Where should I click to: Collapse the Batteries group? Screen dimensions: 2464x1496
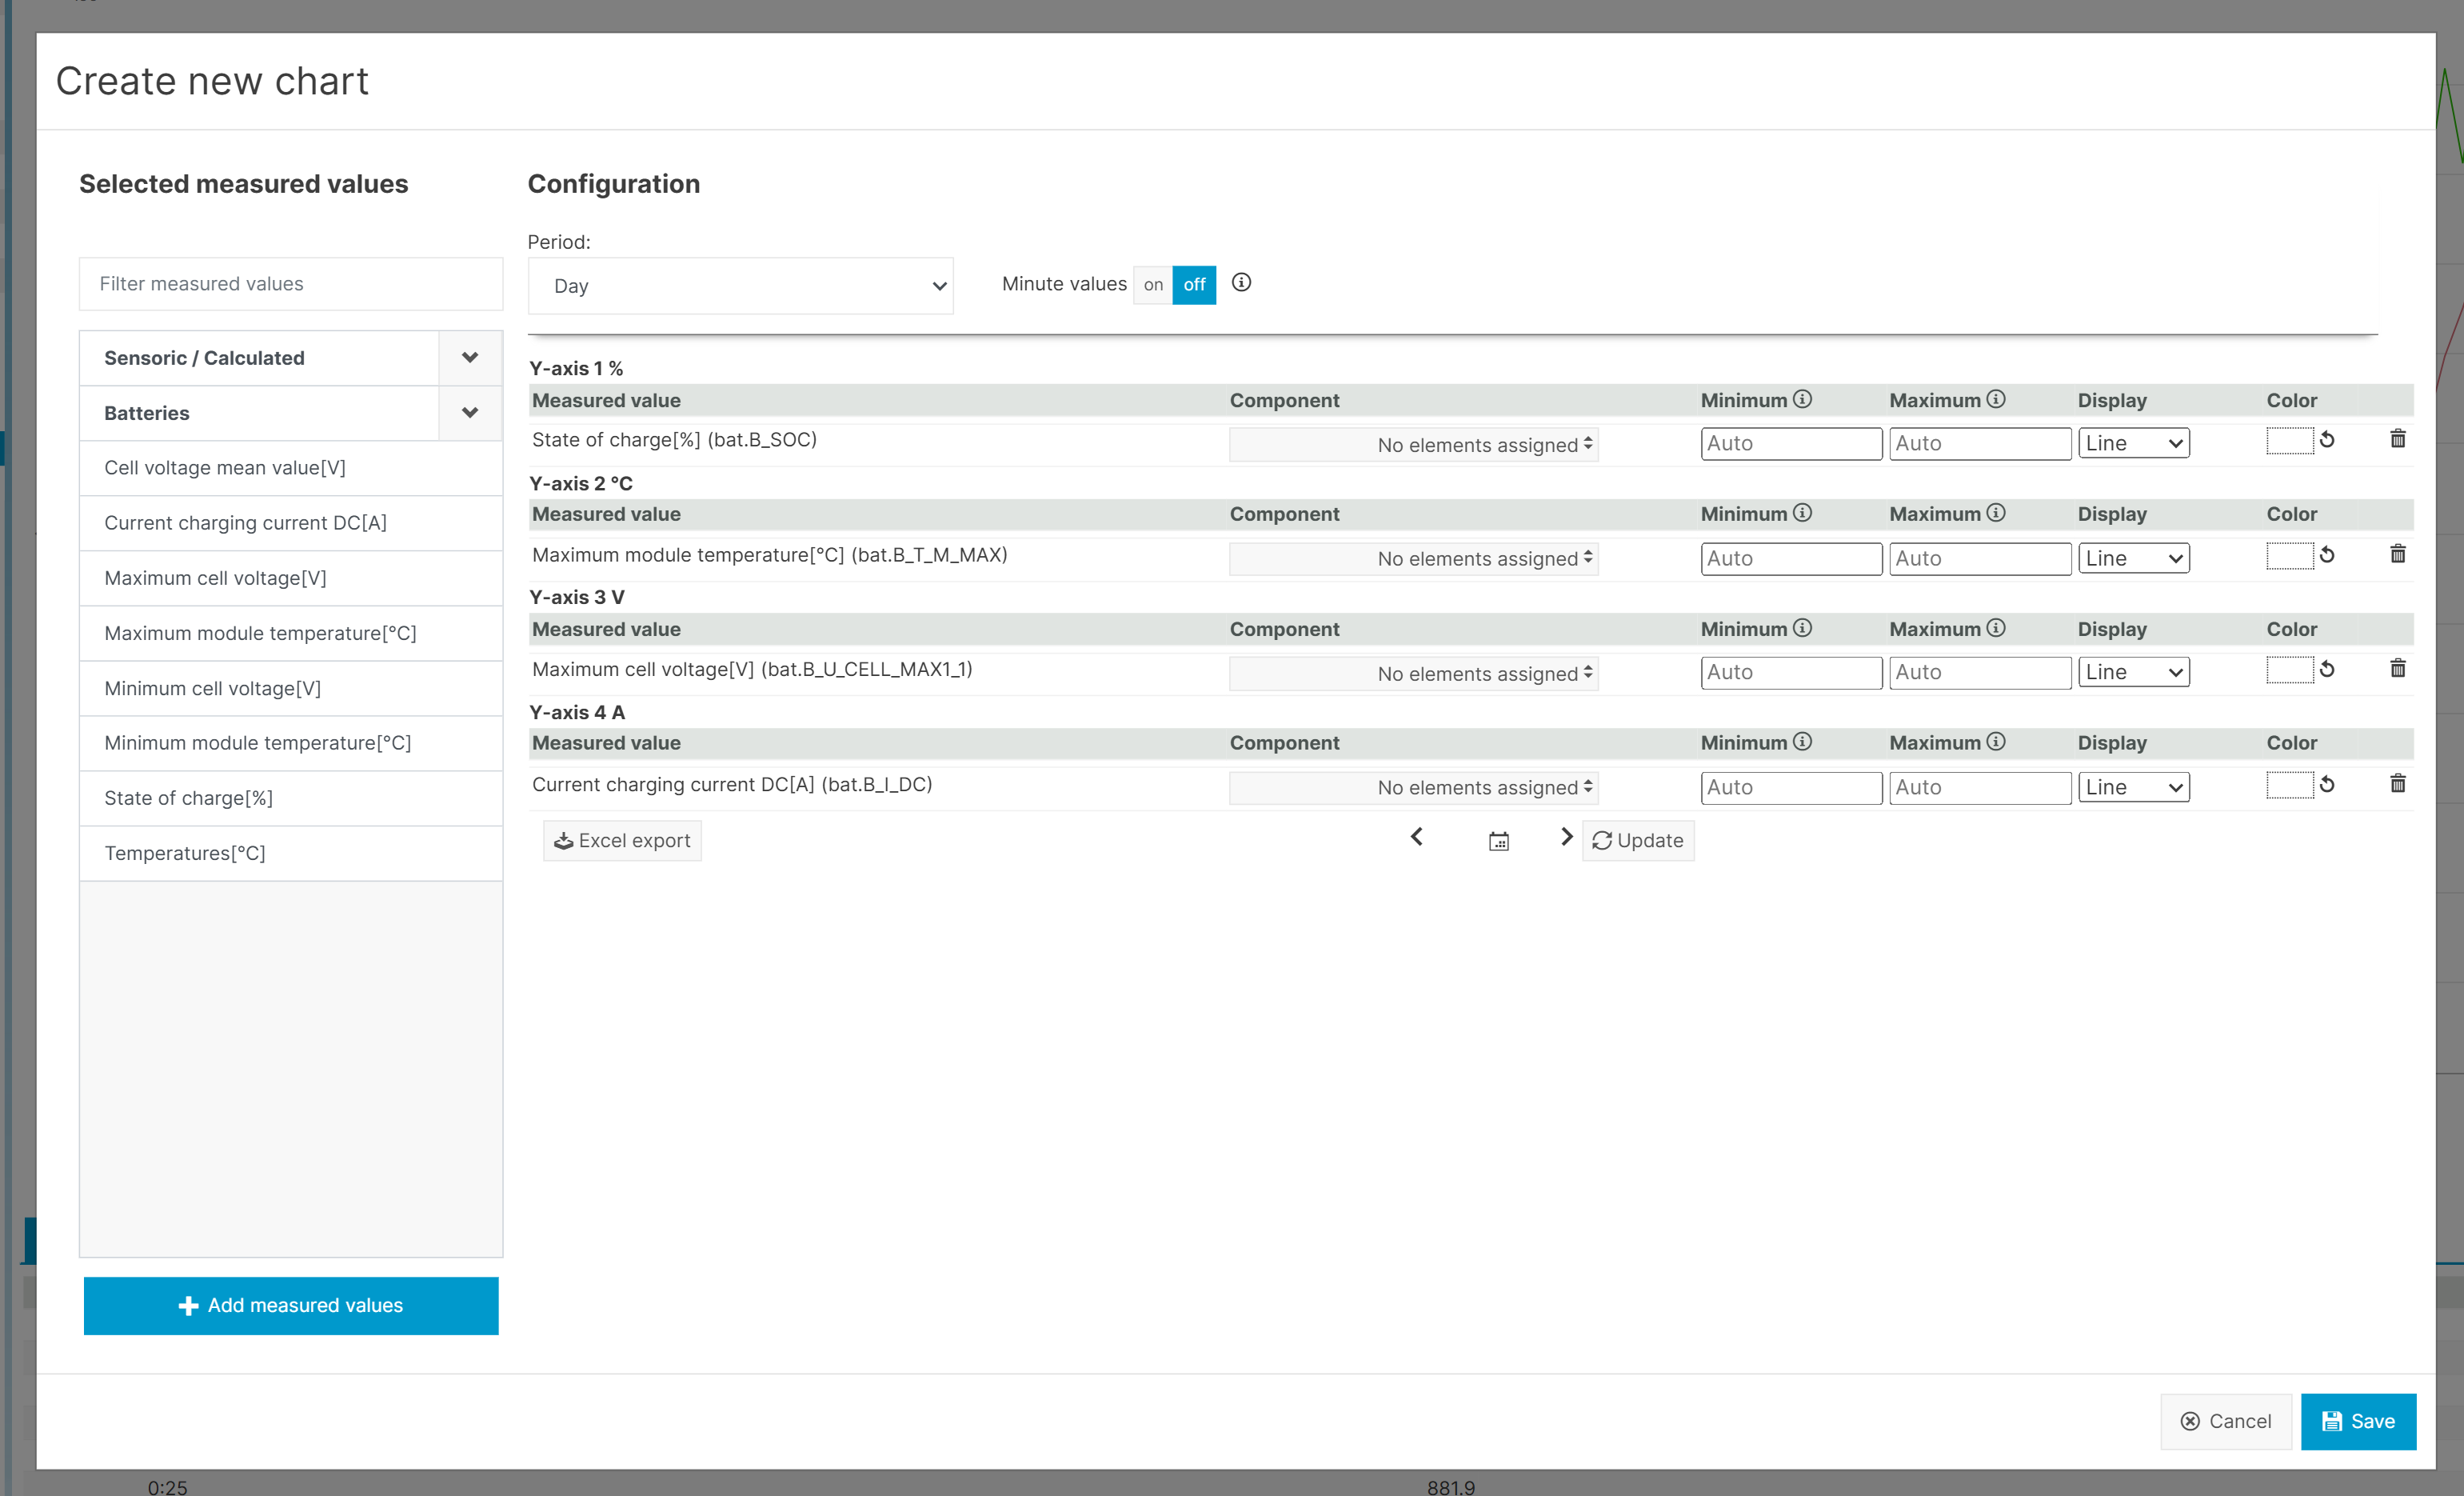click(x=470, y=413)
